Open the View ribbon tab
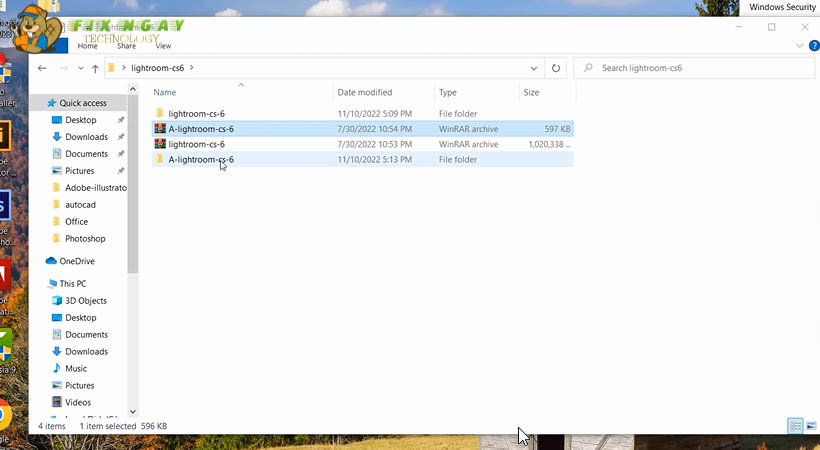This screenshot has width=820, height=450. [x=163, y=46]
